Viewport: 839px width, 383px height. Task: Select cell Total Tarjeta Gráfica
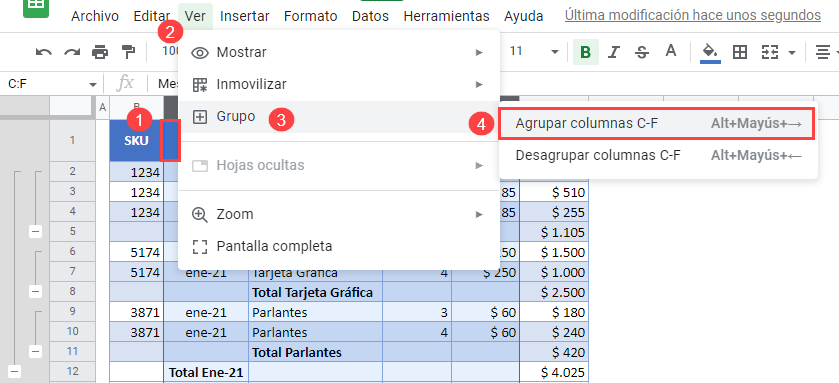coord(316,292)
